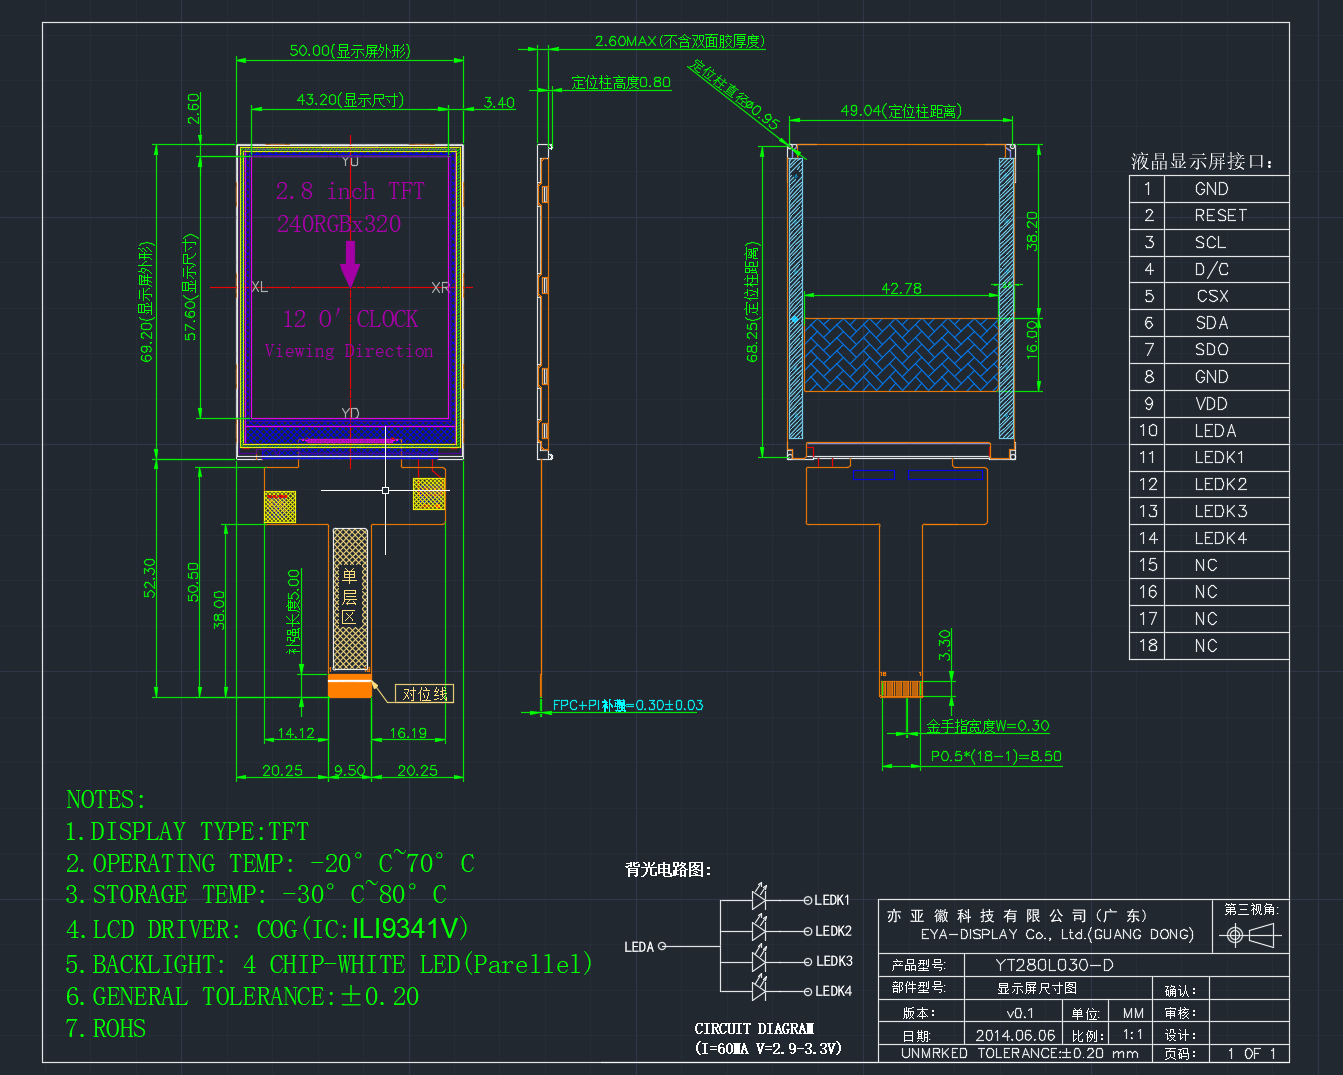Select the "1 OF 1" page number cell
Screen dimensions: 1343x1075
click(x=1252, y=1053)
